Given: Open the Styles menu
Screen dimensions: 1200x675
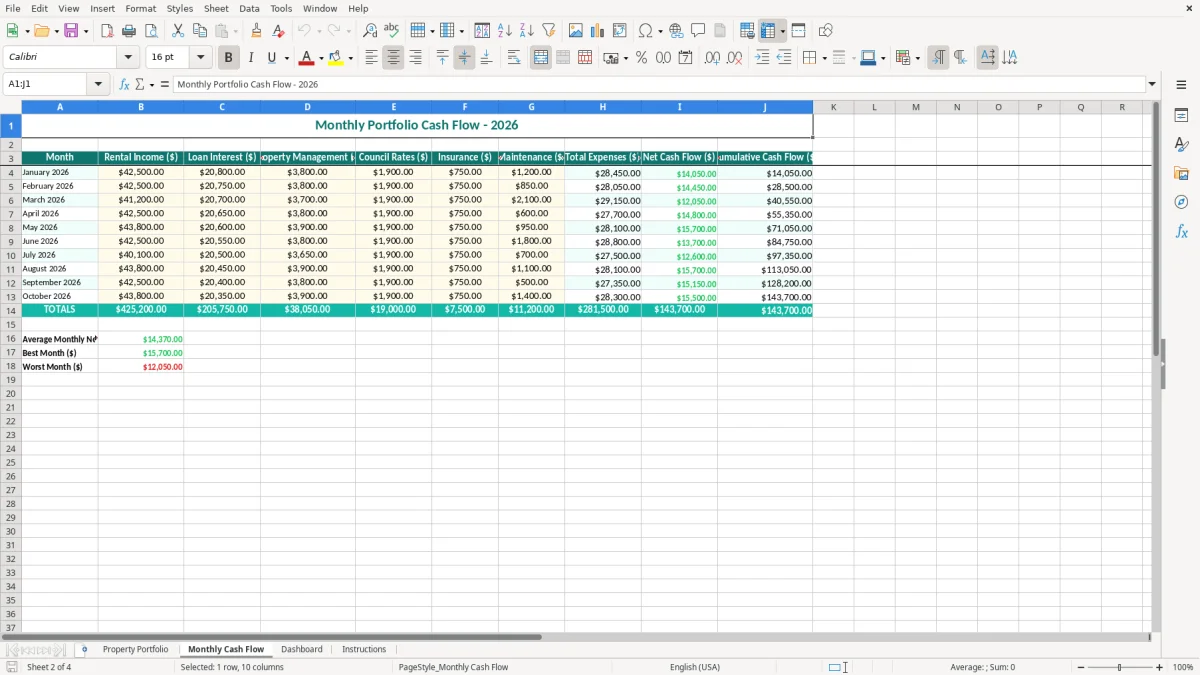Looking at the screenshot, I should (x=180, y=8).
